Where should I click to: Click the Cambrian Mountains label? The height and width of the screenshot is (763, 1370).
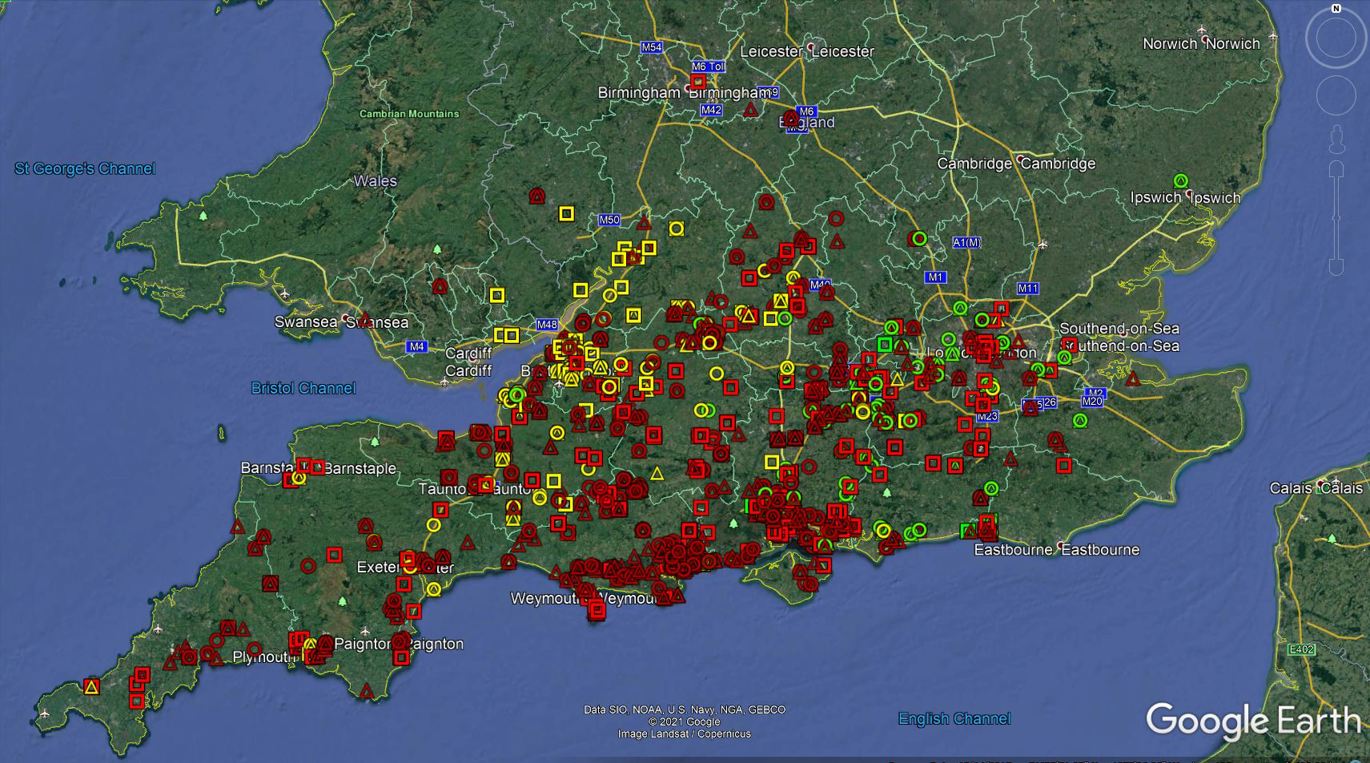(409, 114)
